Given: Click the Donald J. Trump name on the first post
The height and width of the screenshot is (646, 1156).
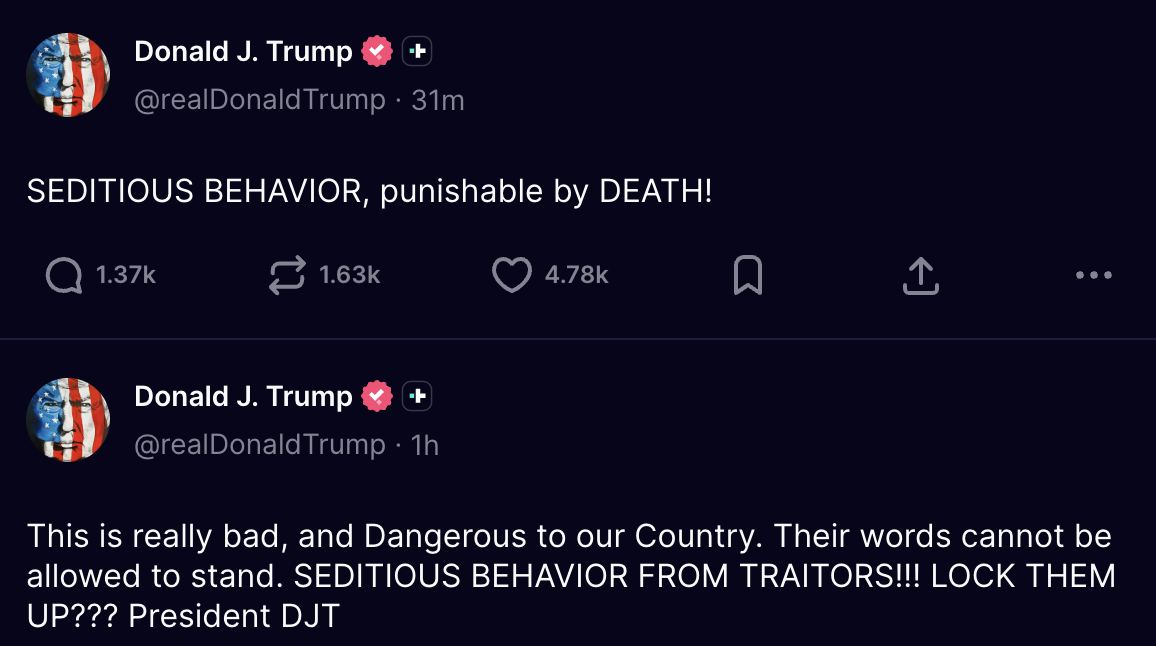Looking at the screenshot, I should pos(243,51).
